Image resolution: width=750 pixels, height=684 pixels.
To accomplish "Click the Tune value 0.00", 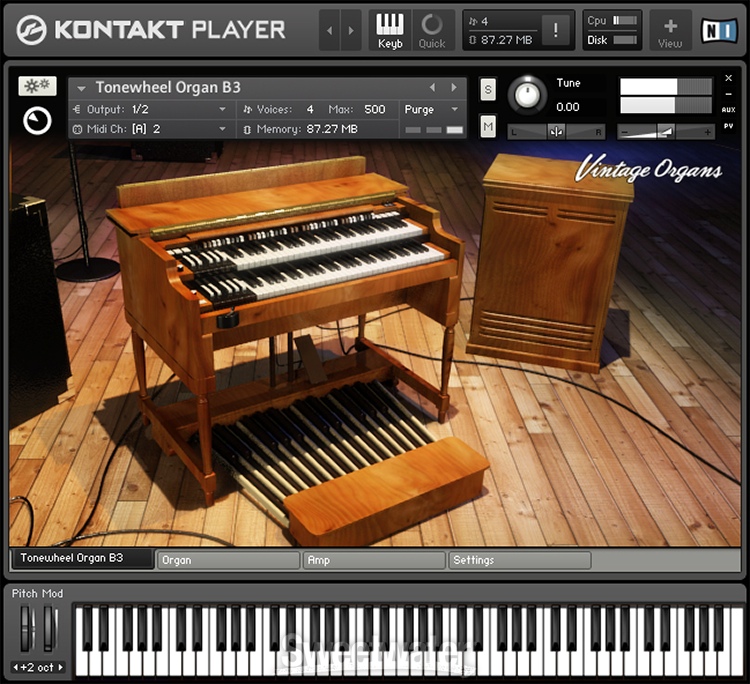I will [568, 107].
